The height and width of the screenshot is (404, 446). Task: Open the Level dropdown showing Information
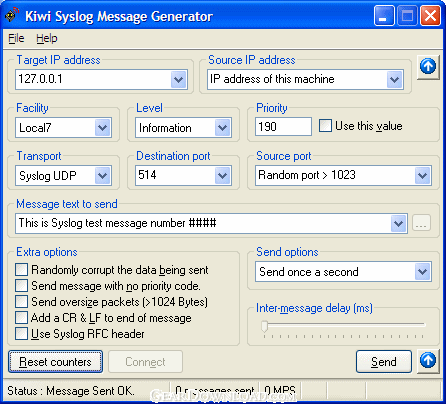click(222, 128)
